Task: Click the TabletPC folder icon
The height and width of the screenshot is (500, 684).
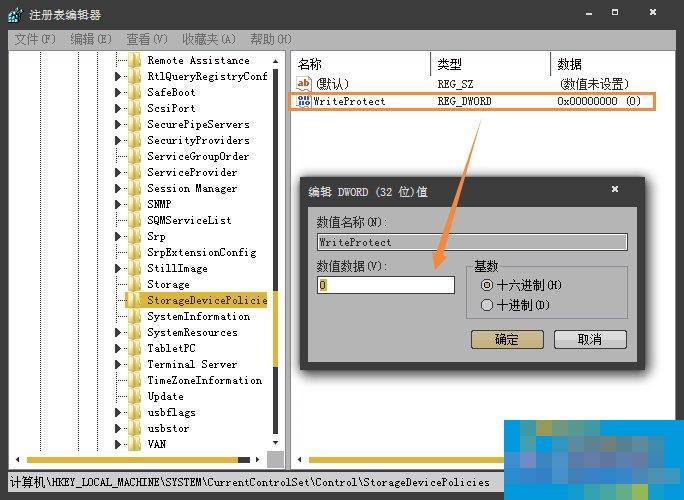Action: click(x=135, y=348)
